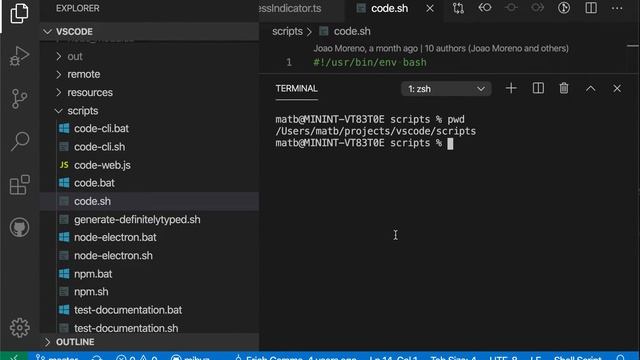
Task: Click the JS icon beside code-web.js
Action: pos(64,165)
